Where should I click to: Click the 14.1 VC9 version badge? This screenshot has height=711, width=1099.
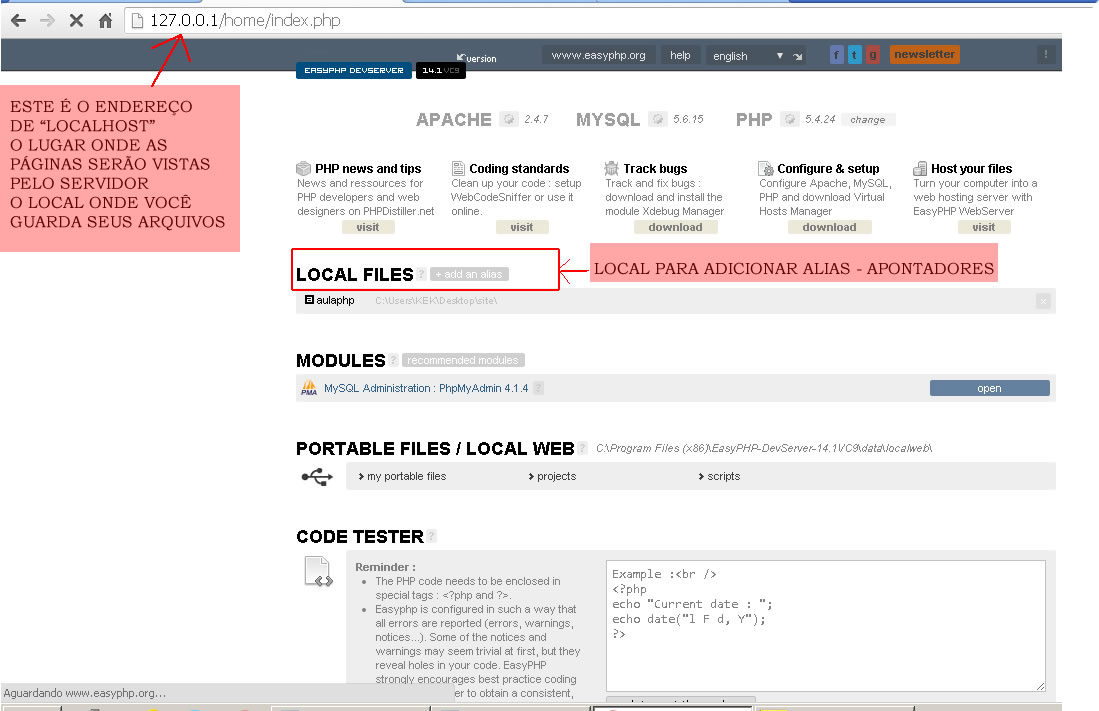[x=441, y=70]
